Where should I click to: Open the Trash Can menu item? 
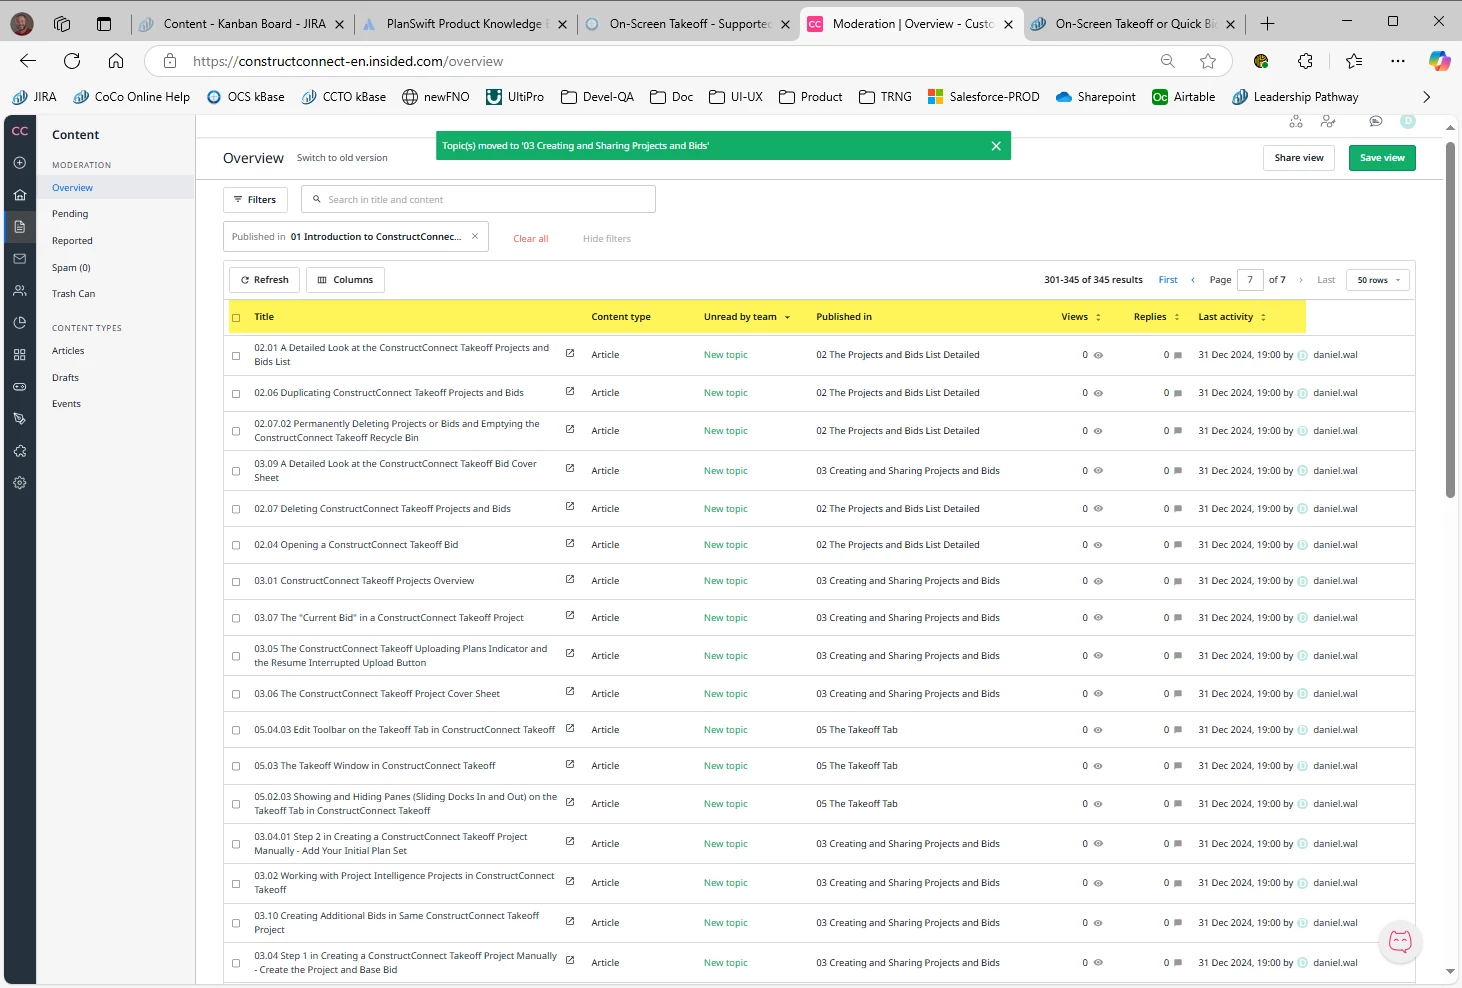pyautogui.click(x=73, y=294)
